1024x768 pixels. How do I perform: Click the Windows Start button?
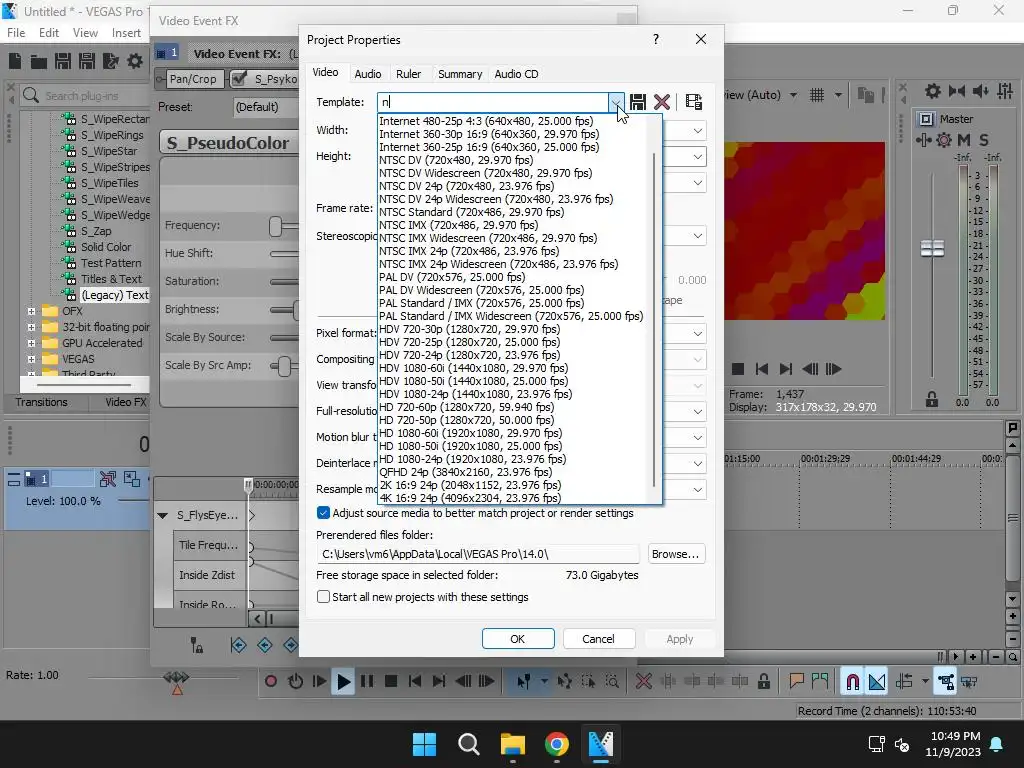[424, 744]
